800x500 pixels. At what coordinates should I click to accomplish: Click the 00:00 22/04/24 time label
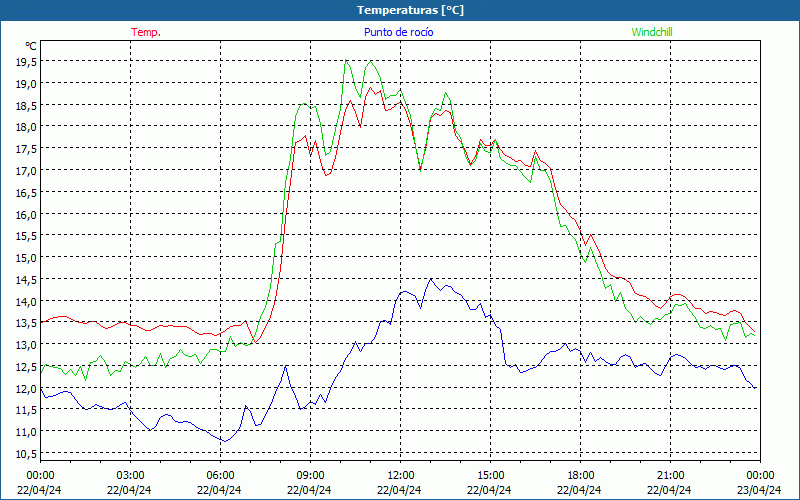pos(39,483)
